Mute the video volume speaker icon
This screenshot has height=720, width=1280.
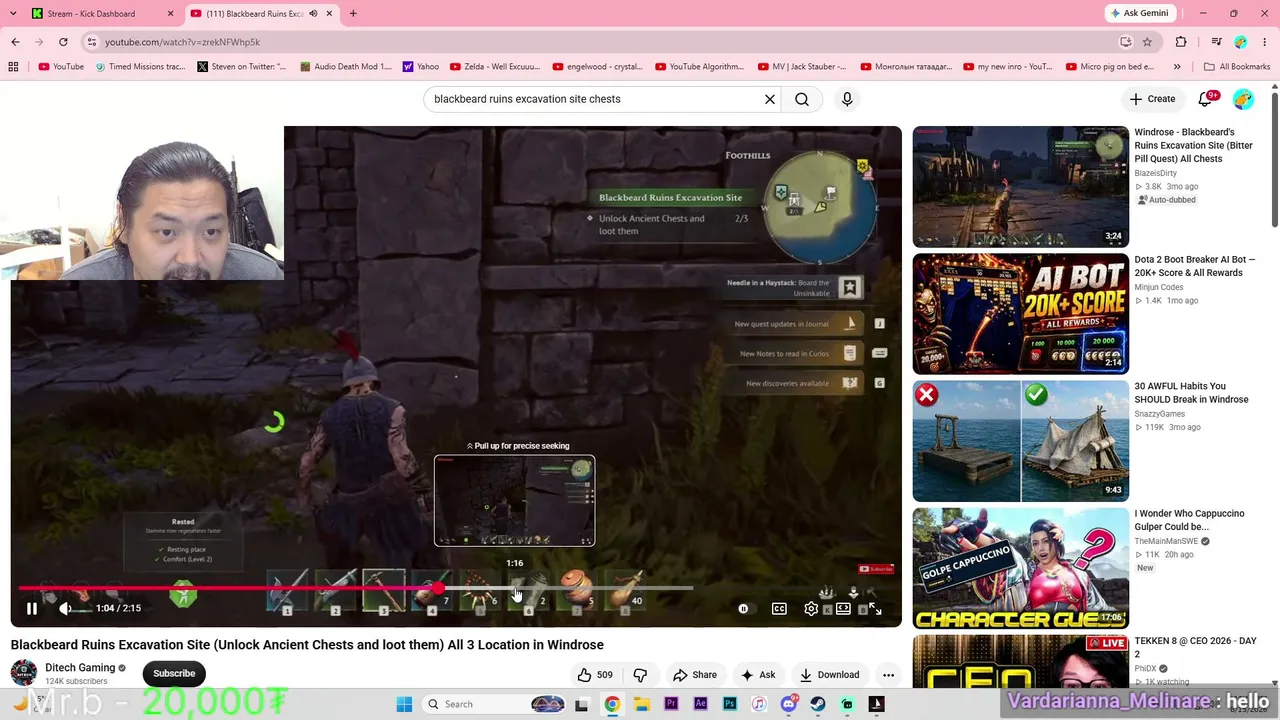pyautogui.click(x=65, y=608)
